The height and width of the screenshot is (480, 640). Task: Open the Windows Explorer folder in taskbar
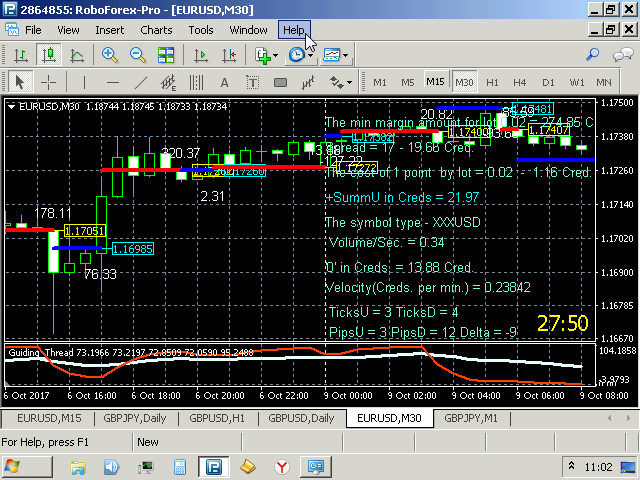point(78,467)
